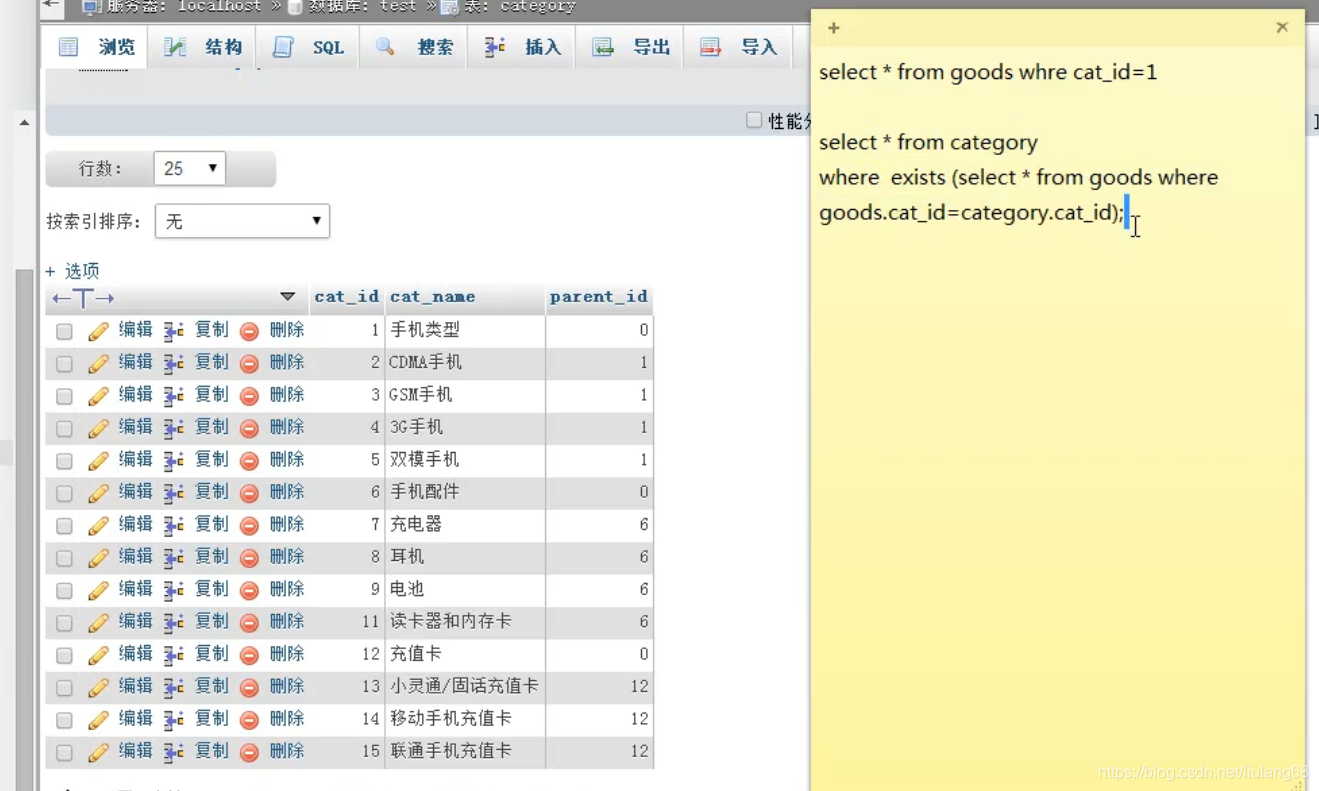Image resolution: width=1319 pixels, height=791 pixels.
Task: Click the pencil edit icon for 充电器 row
Action: point(98,526)
